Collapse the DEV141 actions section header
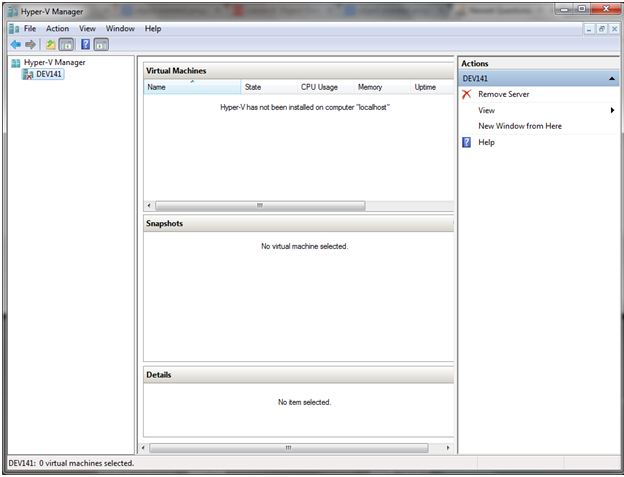This screenshot has width=624, height=477. coord(612,79)
